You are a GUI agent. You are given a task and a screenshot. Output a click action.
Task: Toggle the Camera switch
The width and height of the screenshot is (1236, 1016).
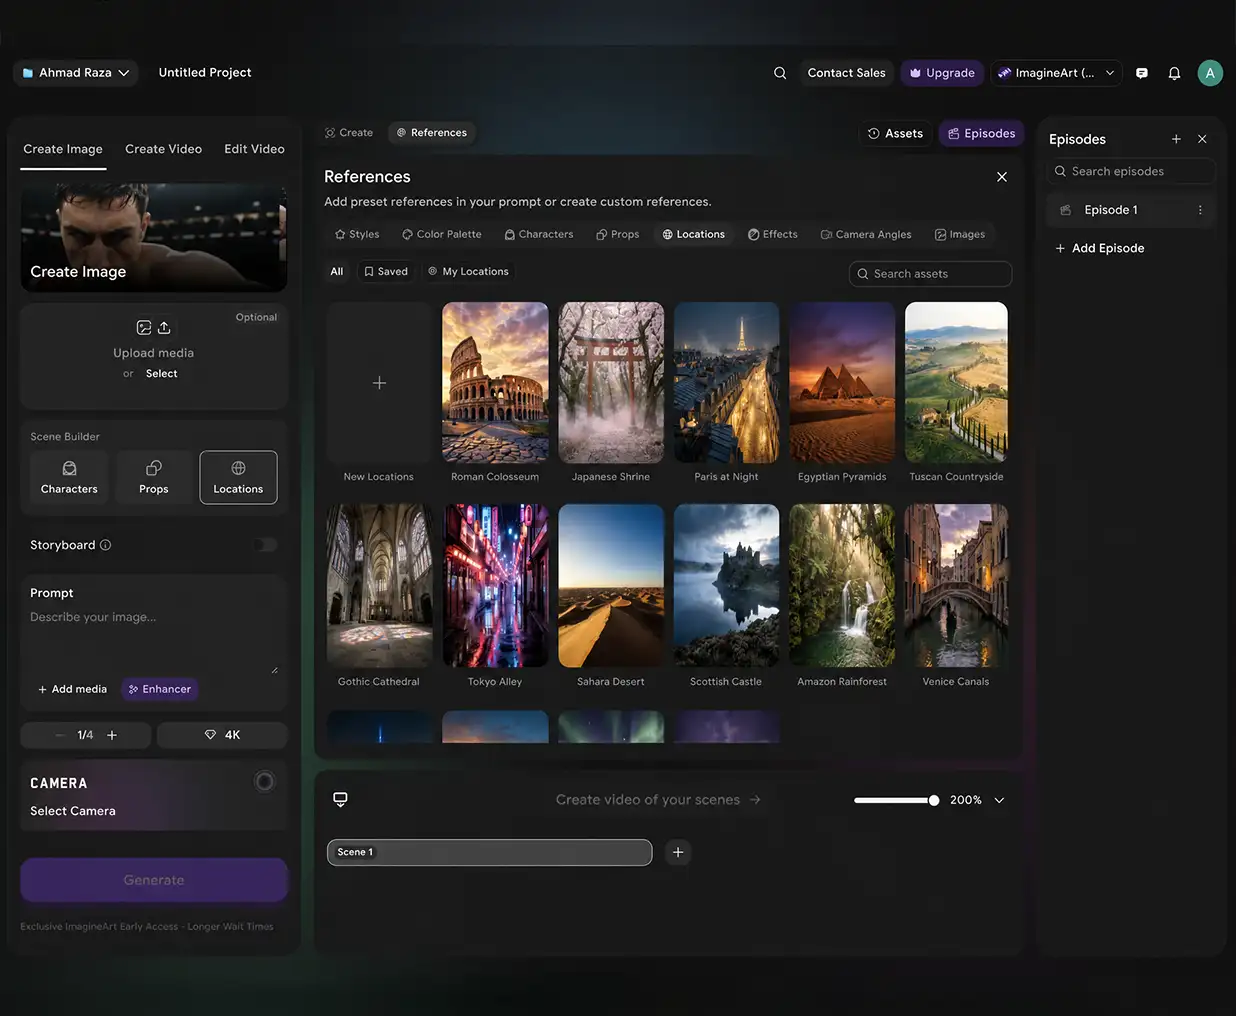pyautogui.click(x=264, y=782)
